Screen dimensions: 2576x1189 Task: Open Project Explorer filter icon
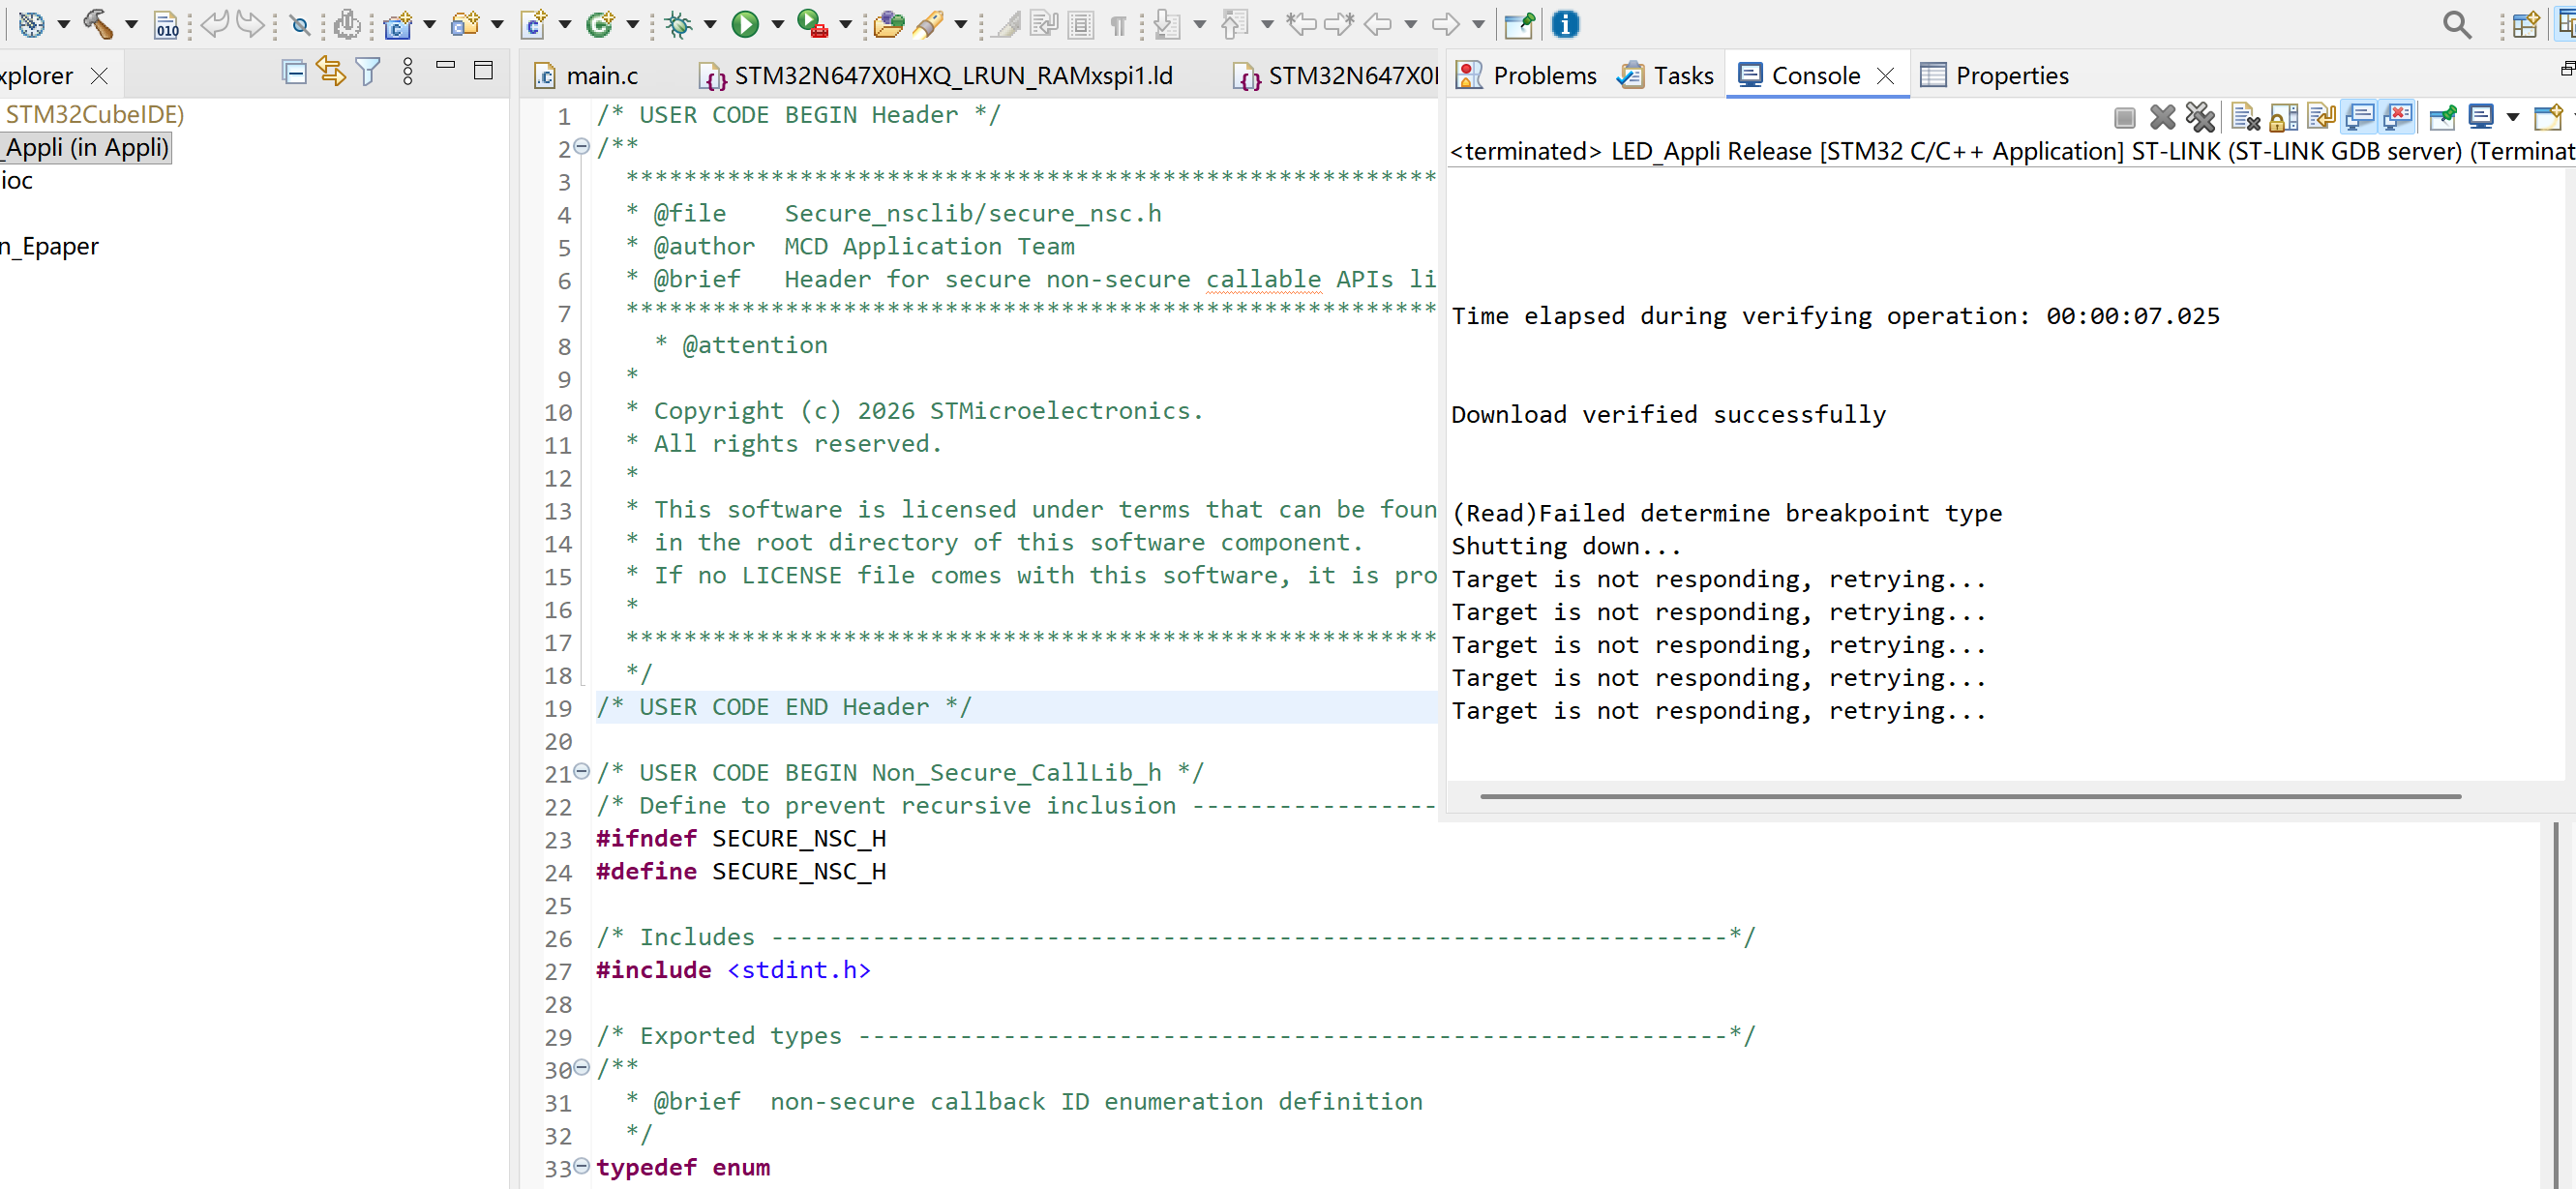click(x=368, y=72)
